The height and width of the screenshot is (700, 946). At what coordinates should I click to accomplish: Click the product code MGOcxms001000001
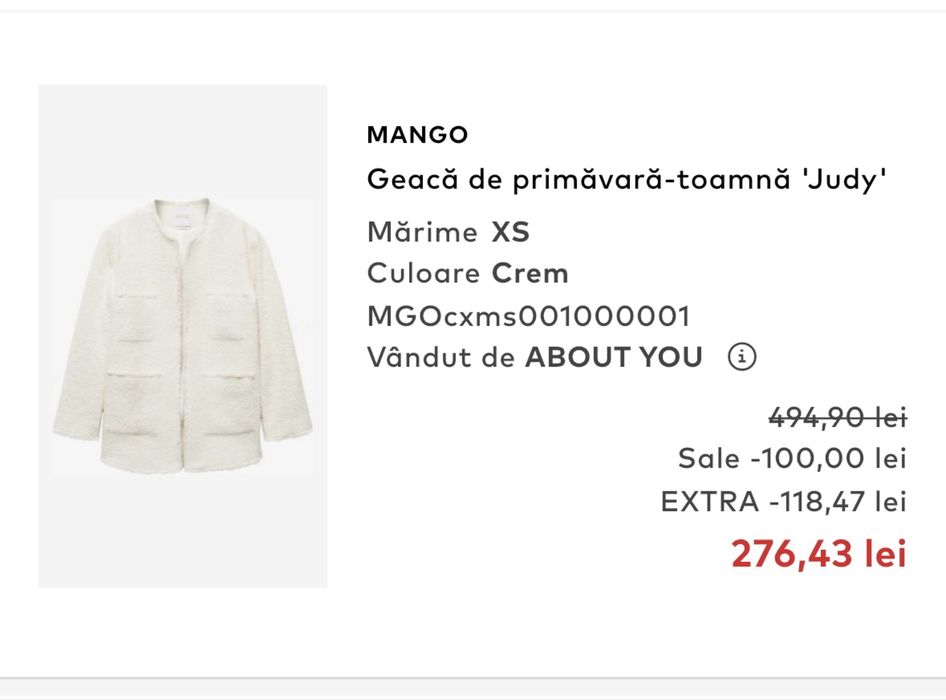[529, 316]
